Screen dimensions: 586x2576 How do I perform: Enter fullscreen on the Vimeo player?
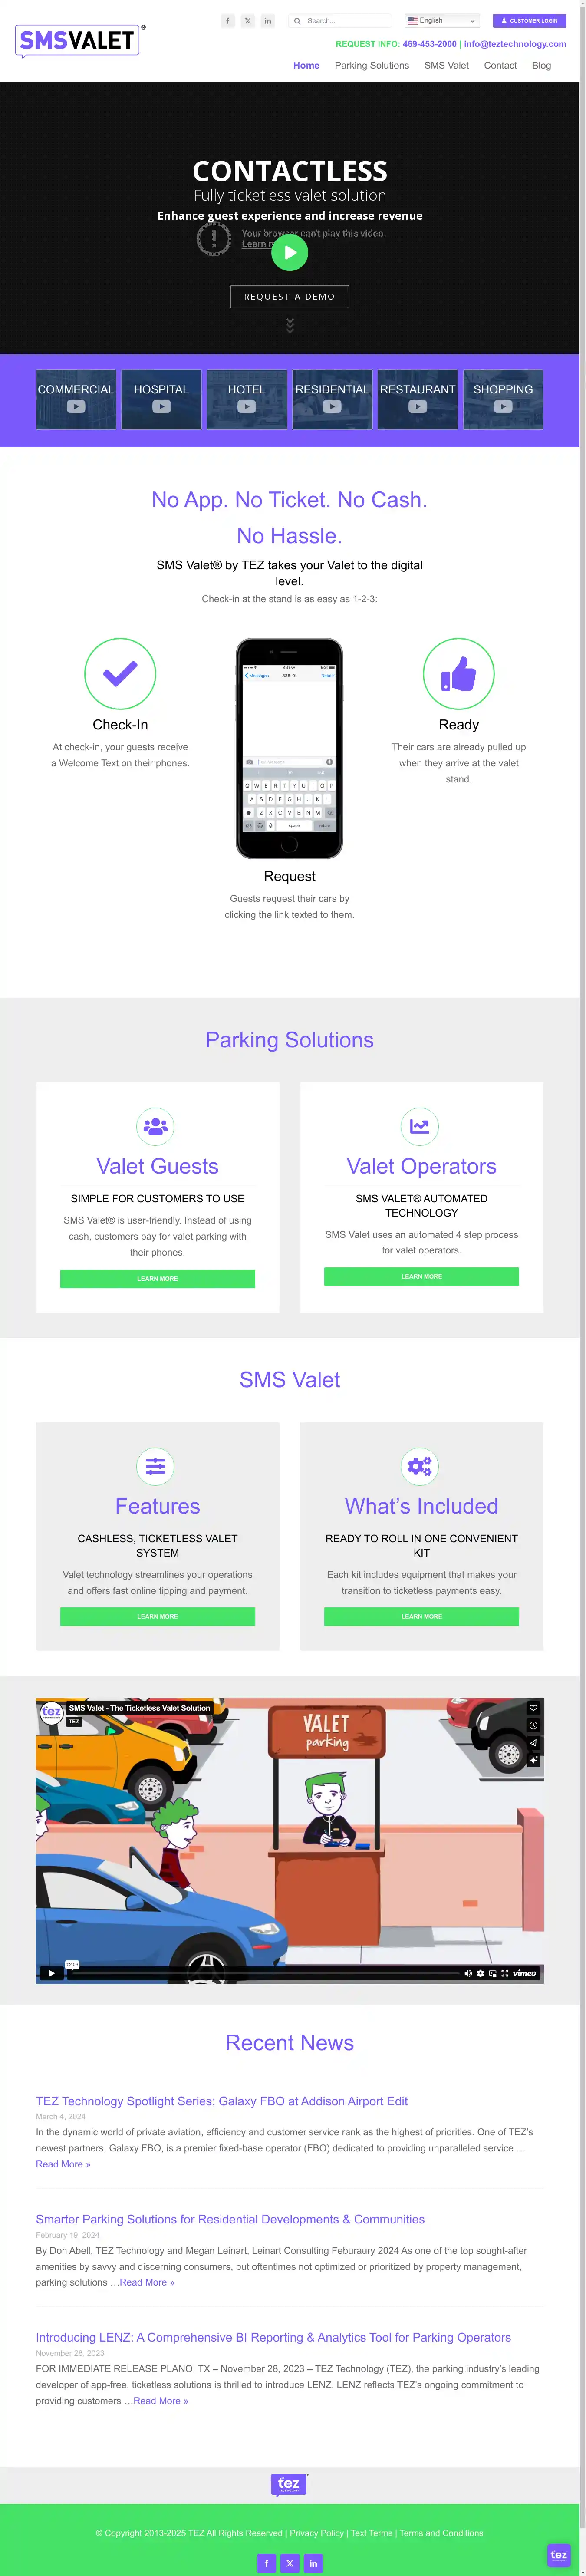tap(504, 1973)
